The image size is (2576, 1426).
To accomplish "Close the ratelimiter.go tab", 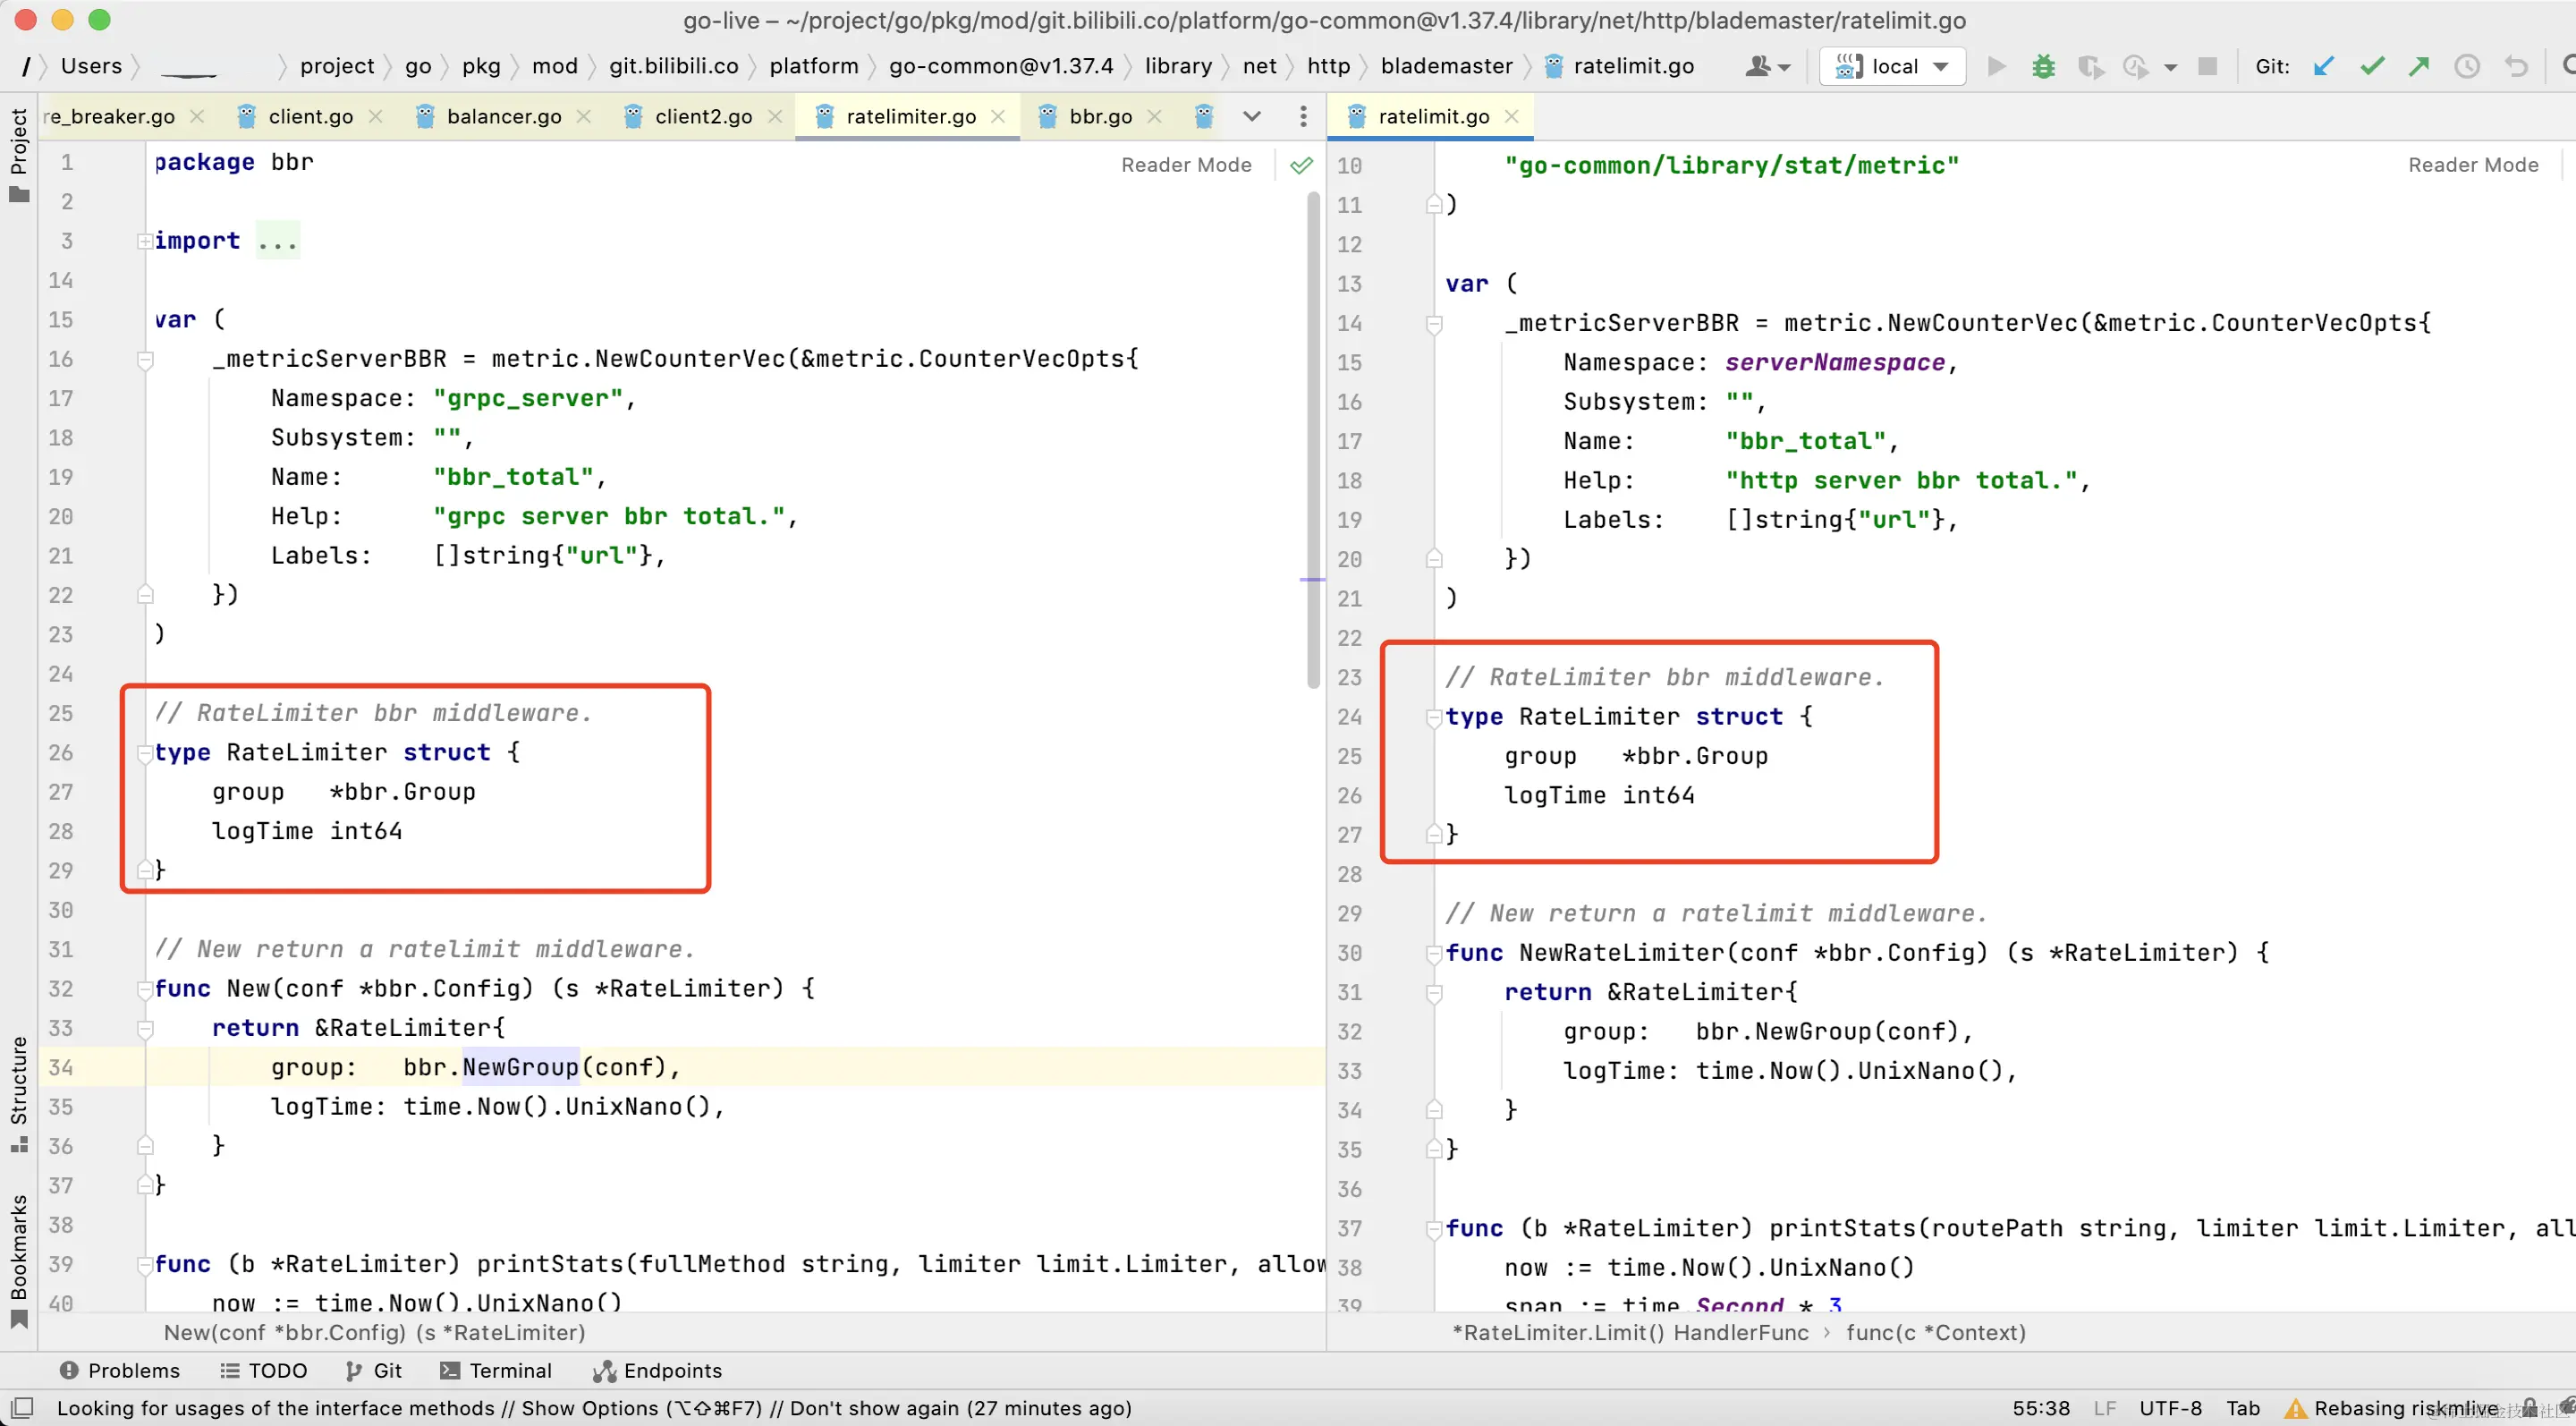I will pyautogui.click(x=997, y=116).
